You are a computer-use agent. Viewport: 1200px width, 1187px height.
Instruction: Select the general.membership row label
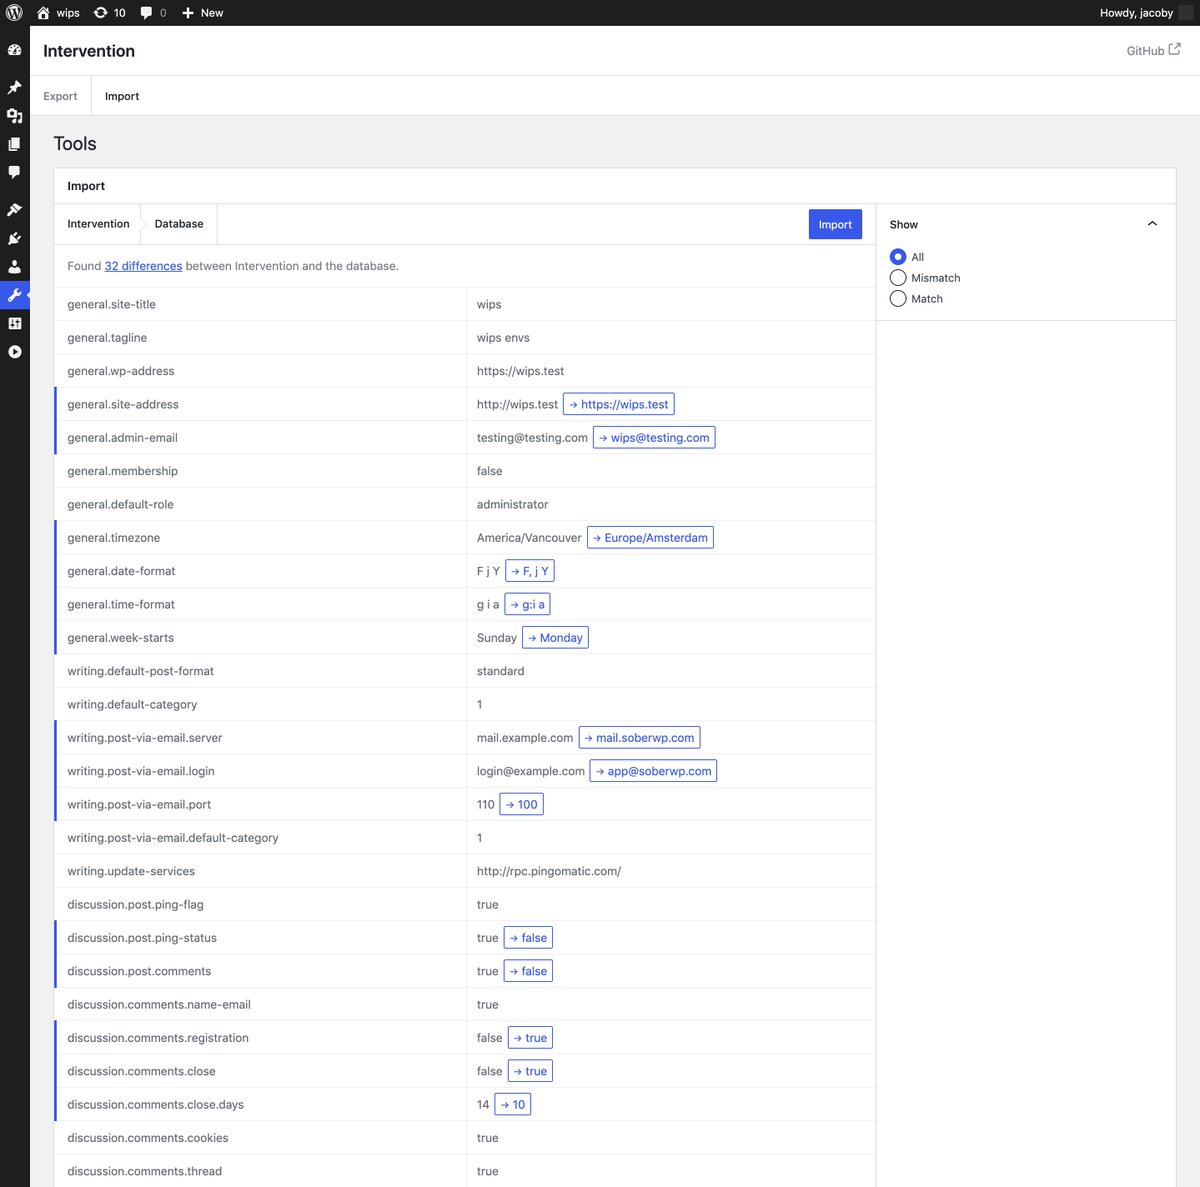pos(122,471)
